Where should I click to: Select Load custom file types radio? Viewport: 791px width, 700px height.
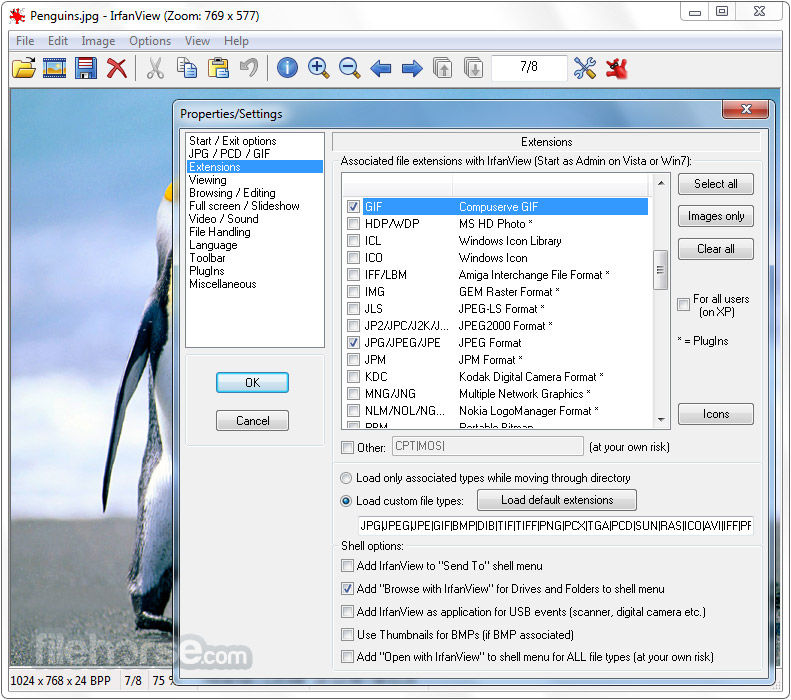click(x=346, y=501)
